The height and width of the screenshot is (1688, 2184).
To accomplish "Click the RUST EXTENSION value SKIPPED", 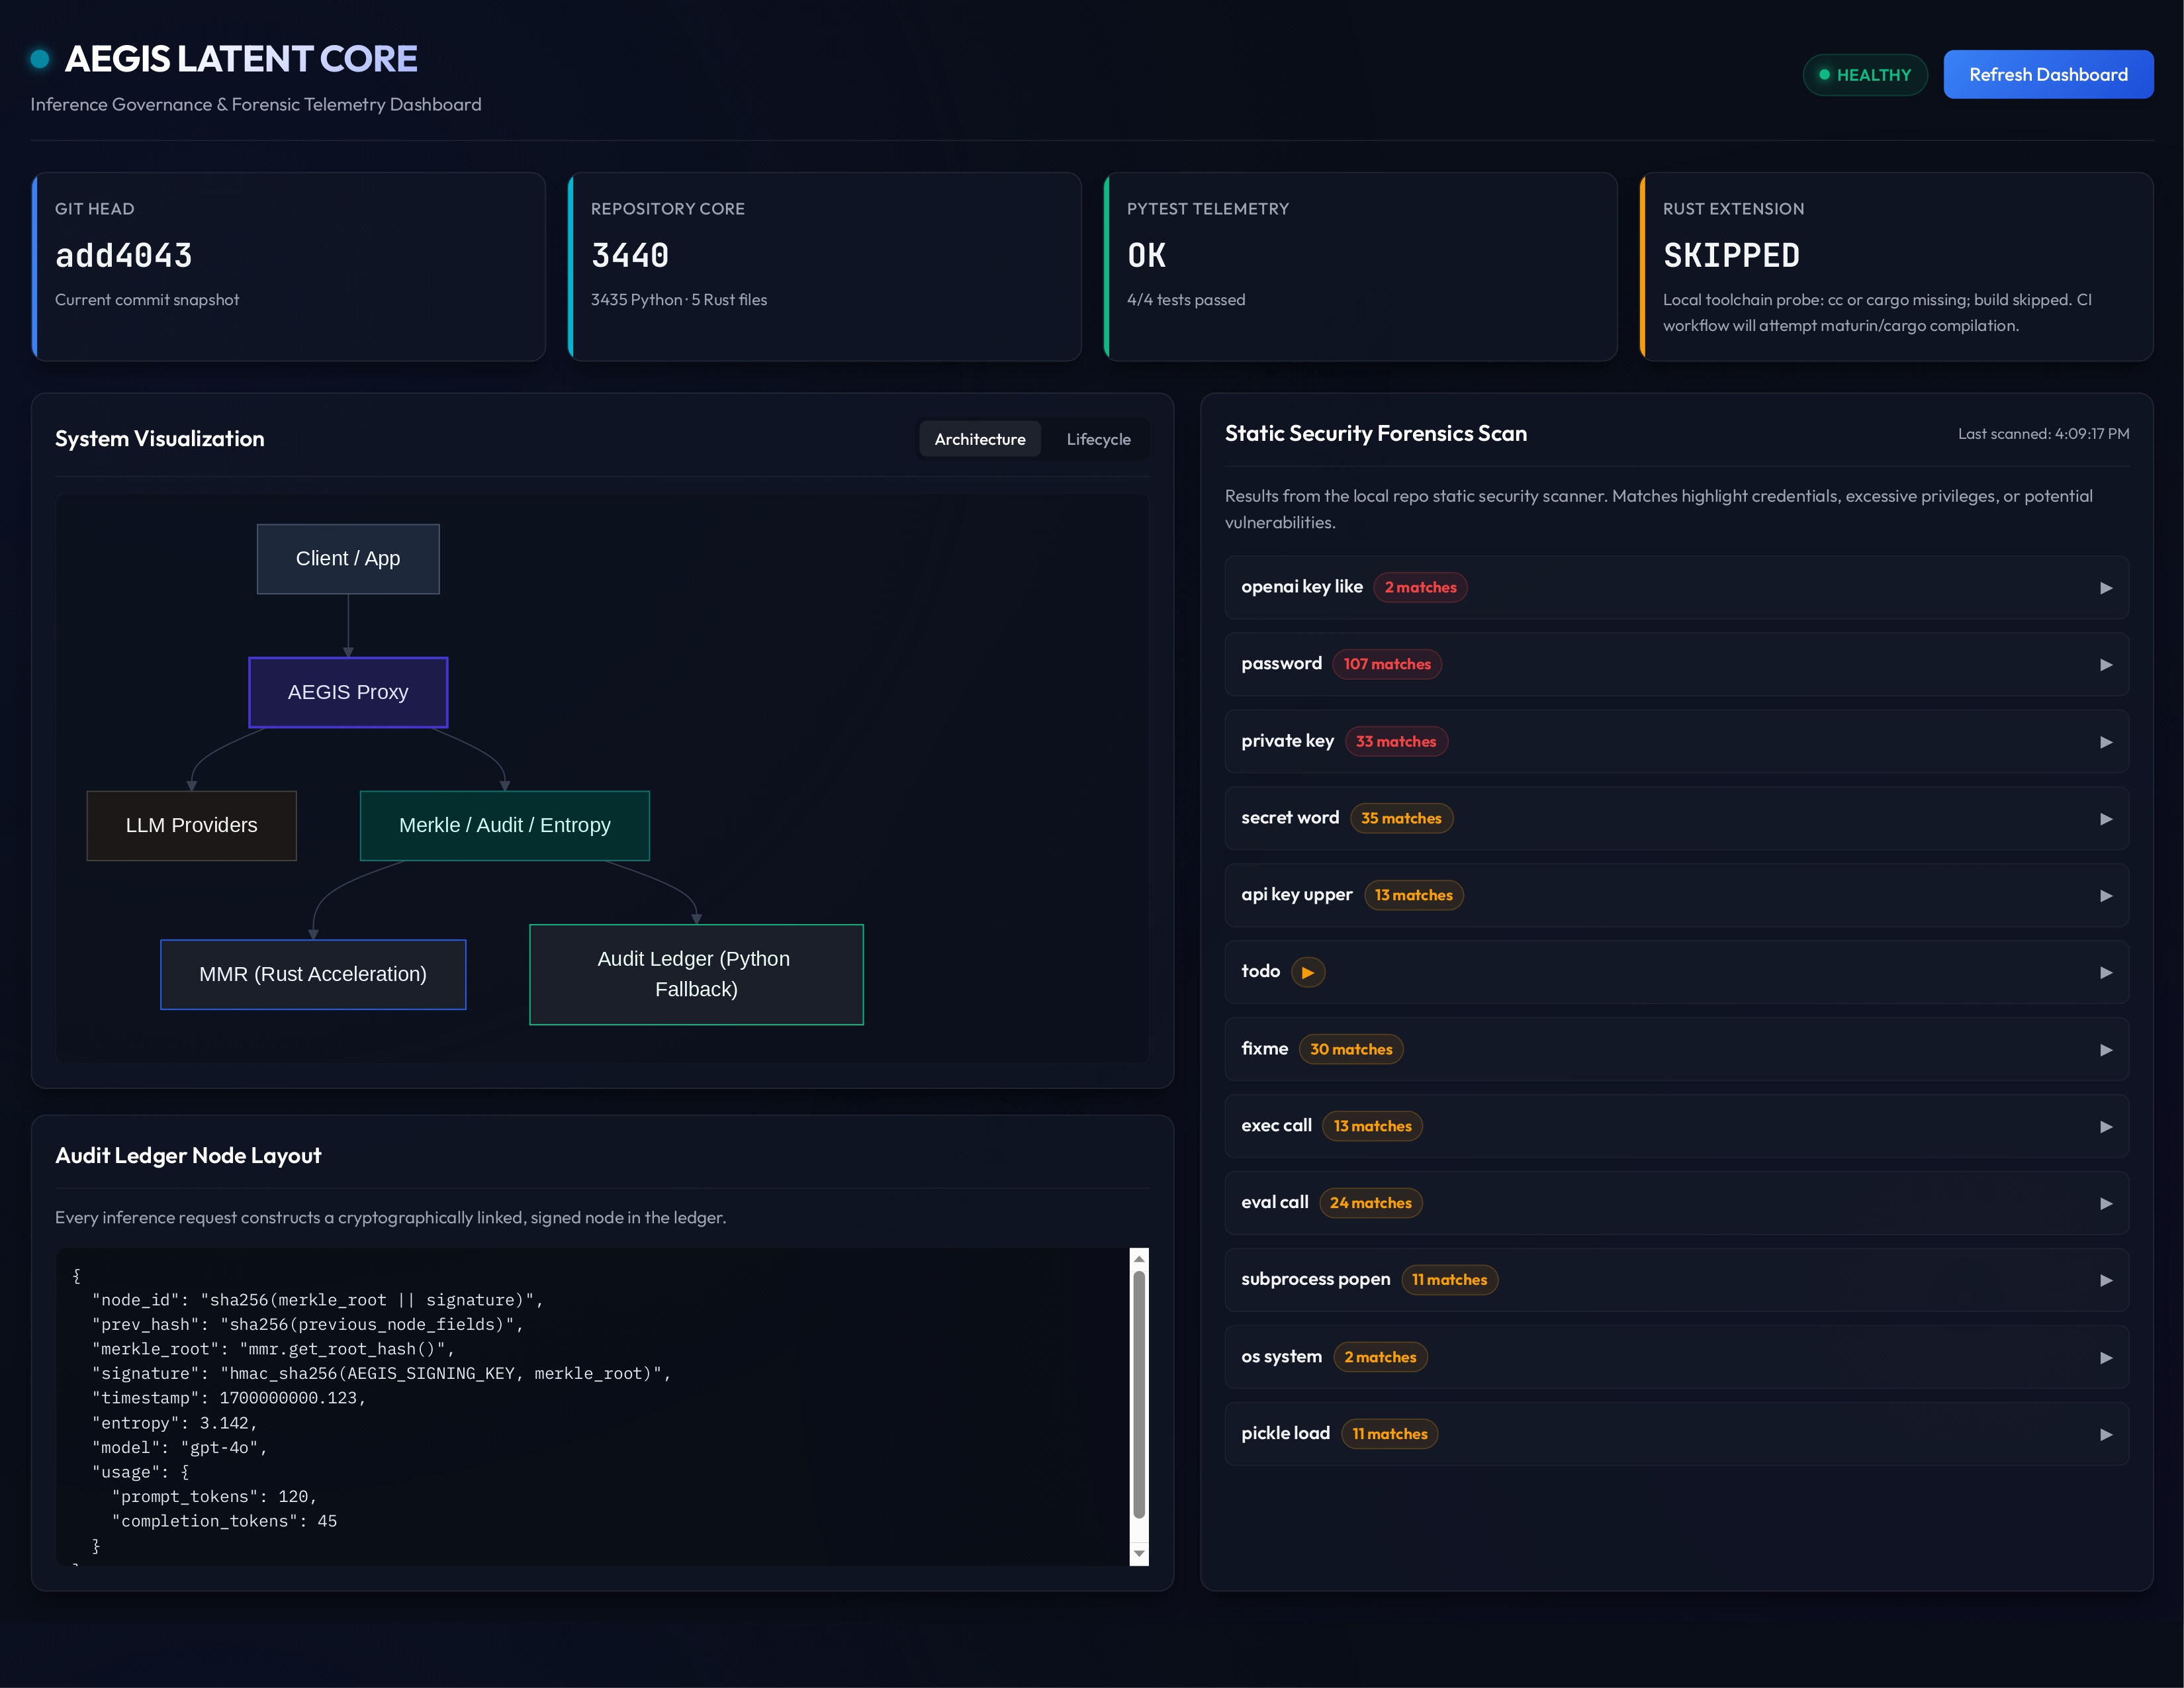I will [x=1731, y=256].
